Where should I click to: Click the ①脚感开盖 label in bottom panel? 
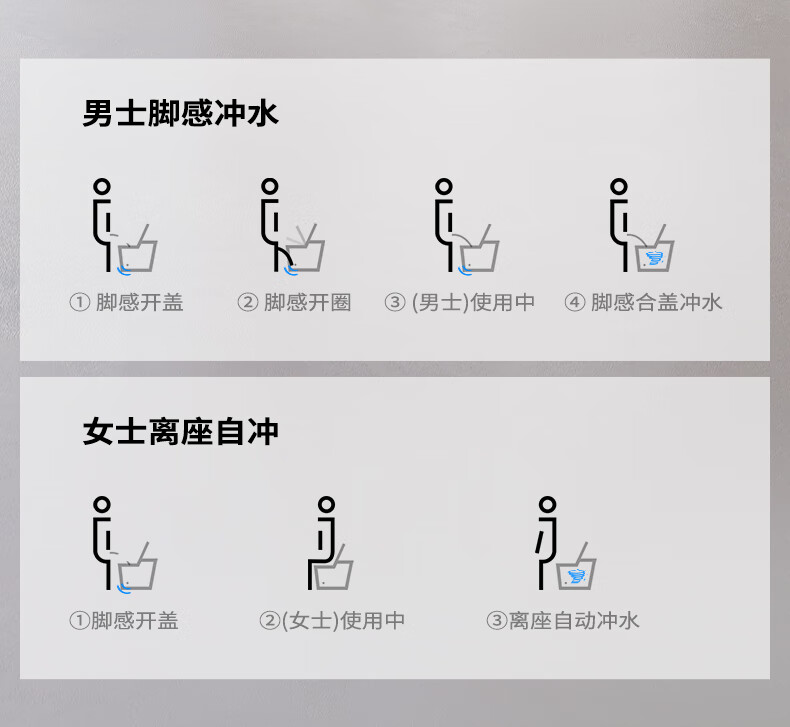(x=124, y=620)
